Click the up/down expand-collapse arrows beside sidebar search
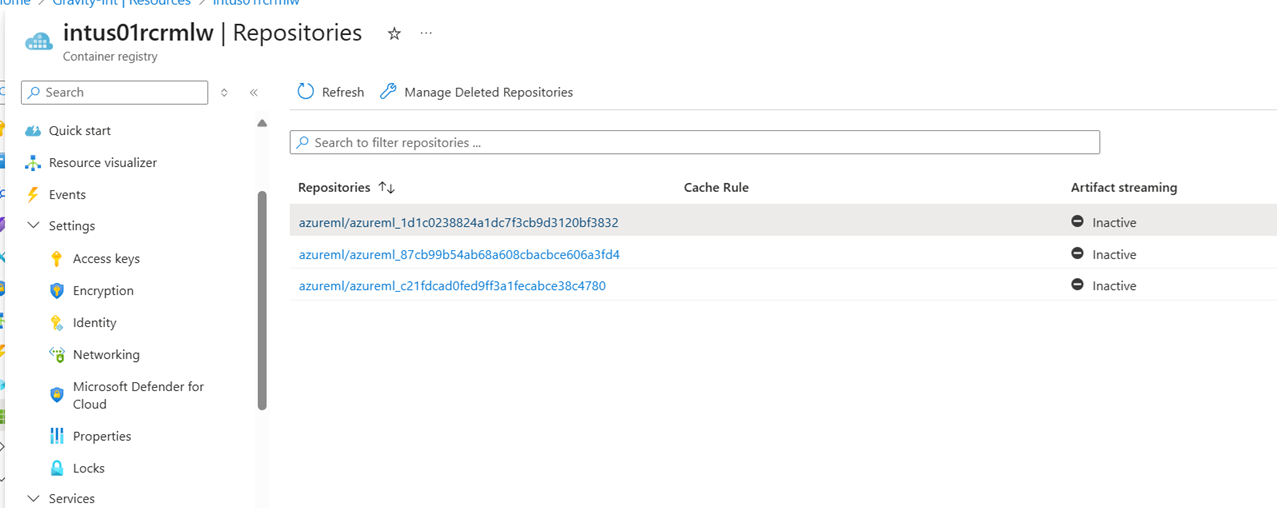The image size is (1277, 508). pyautogui.click(x=224, y=92)
